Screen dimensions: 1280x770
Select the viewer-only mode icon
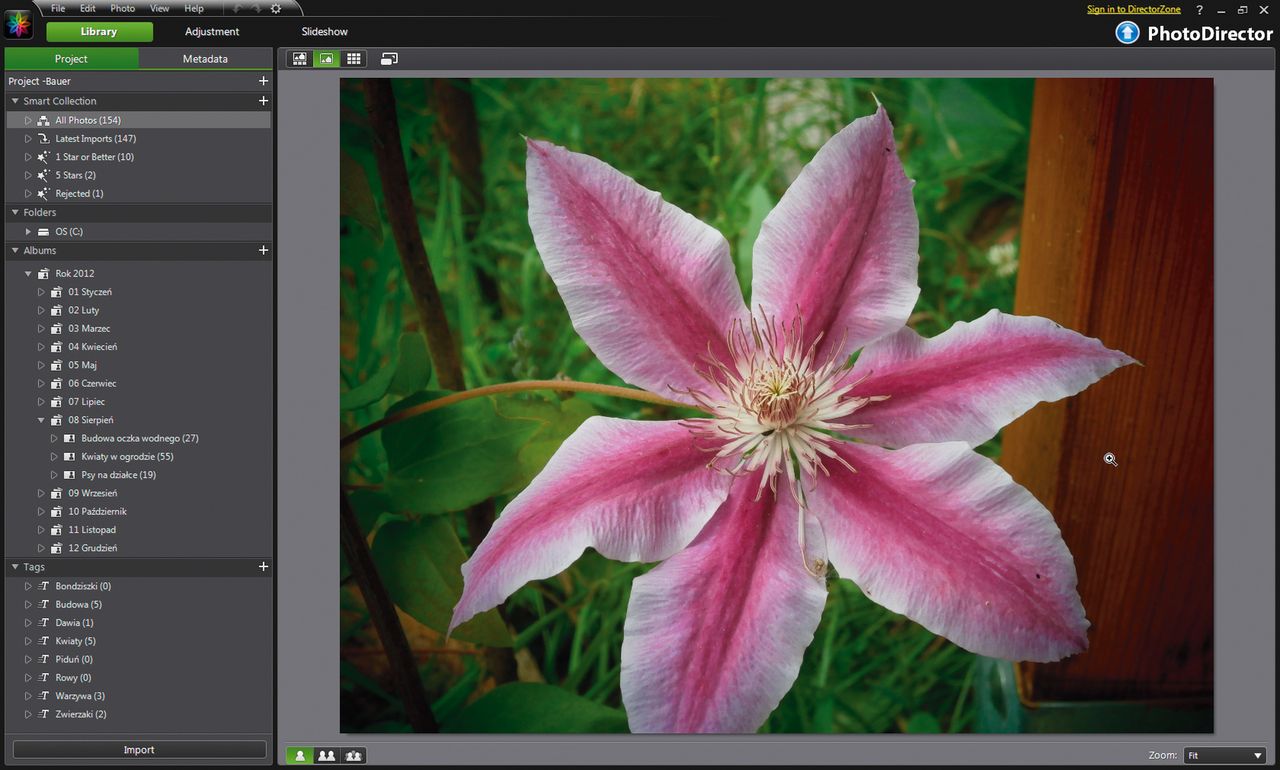326,59
